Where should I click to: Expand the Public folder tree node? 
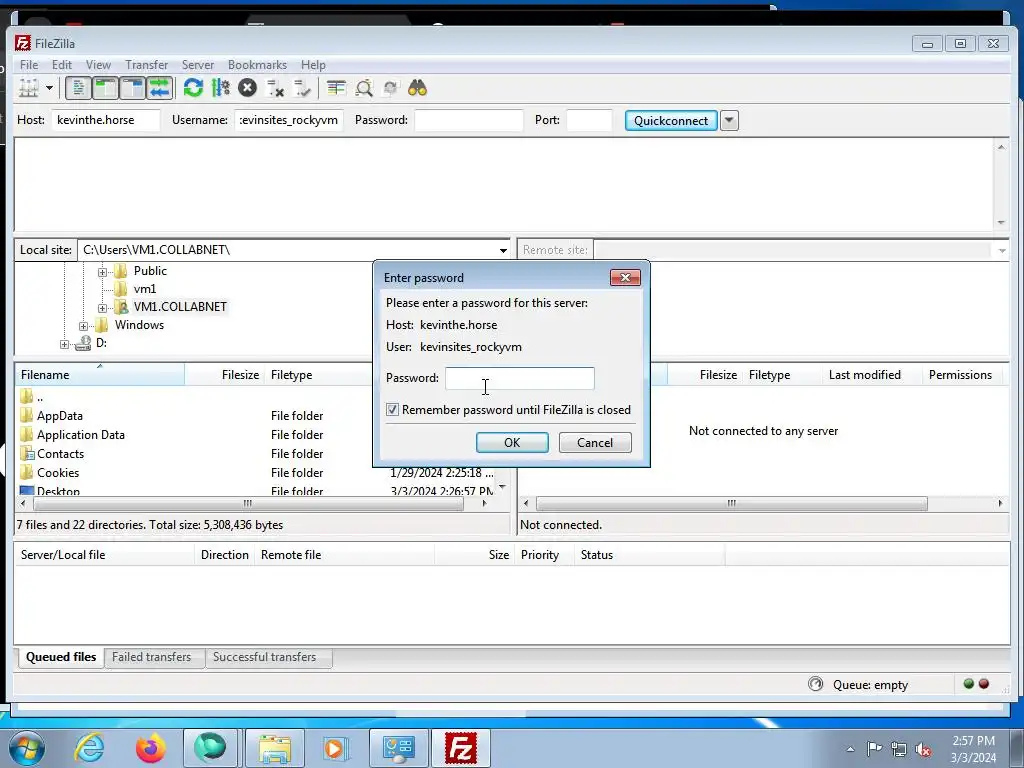102,272
